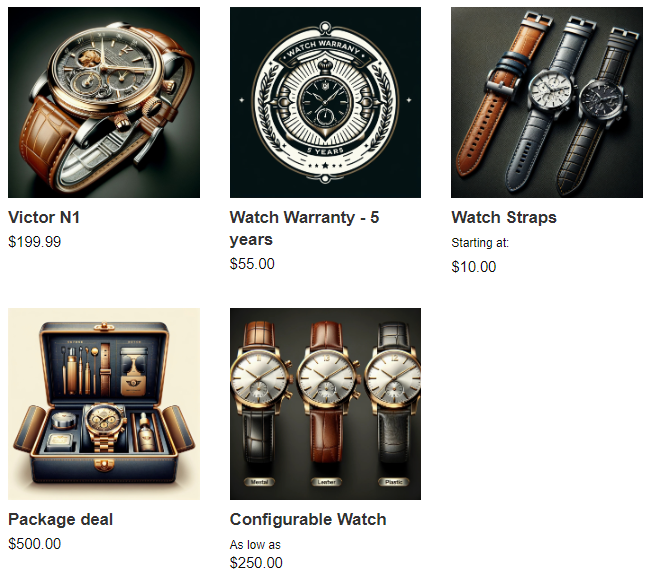
Task: View the Configurable Watch title link
Action: pos(308,520)
